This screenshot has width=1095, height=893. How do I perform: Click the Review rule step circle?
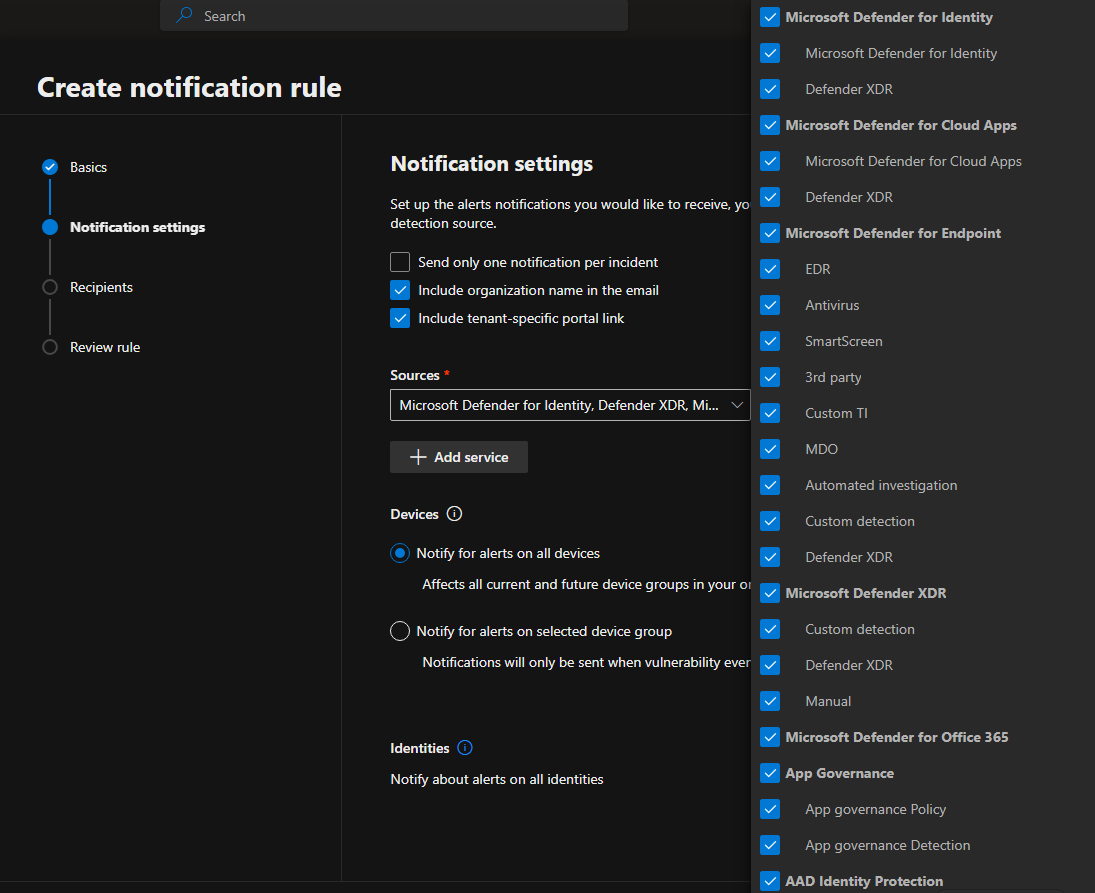(50, 347)
